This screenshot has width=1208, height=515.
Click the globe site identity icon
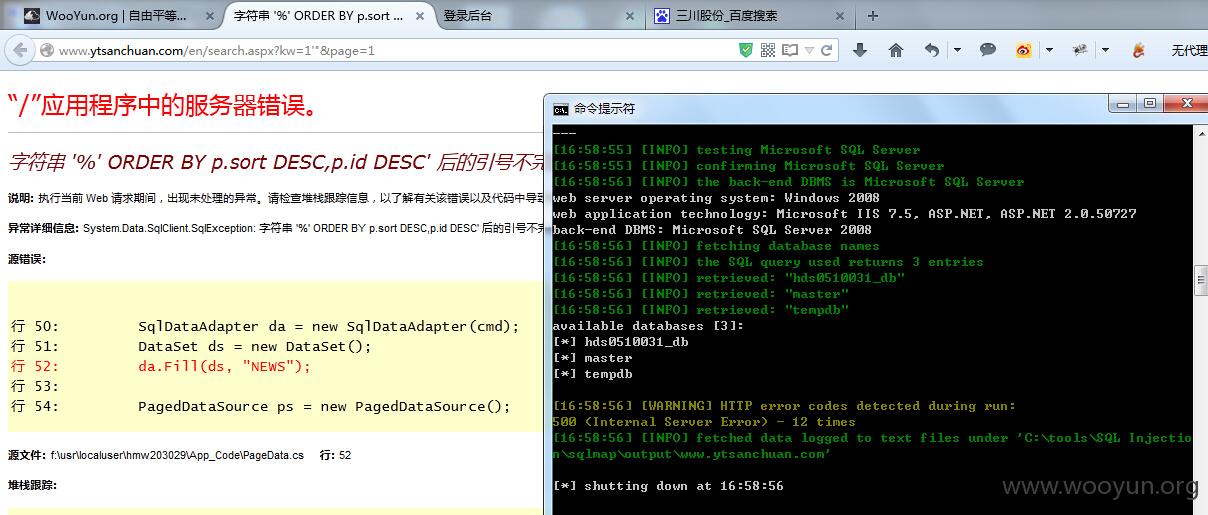[46, 50]
